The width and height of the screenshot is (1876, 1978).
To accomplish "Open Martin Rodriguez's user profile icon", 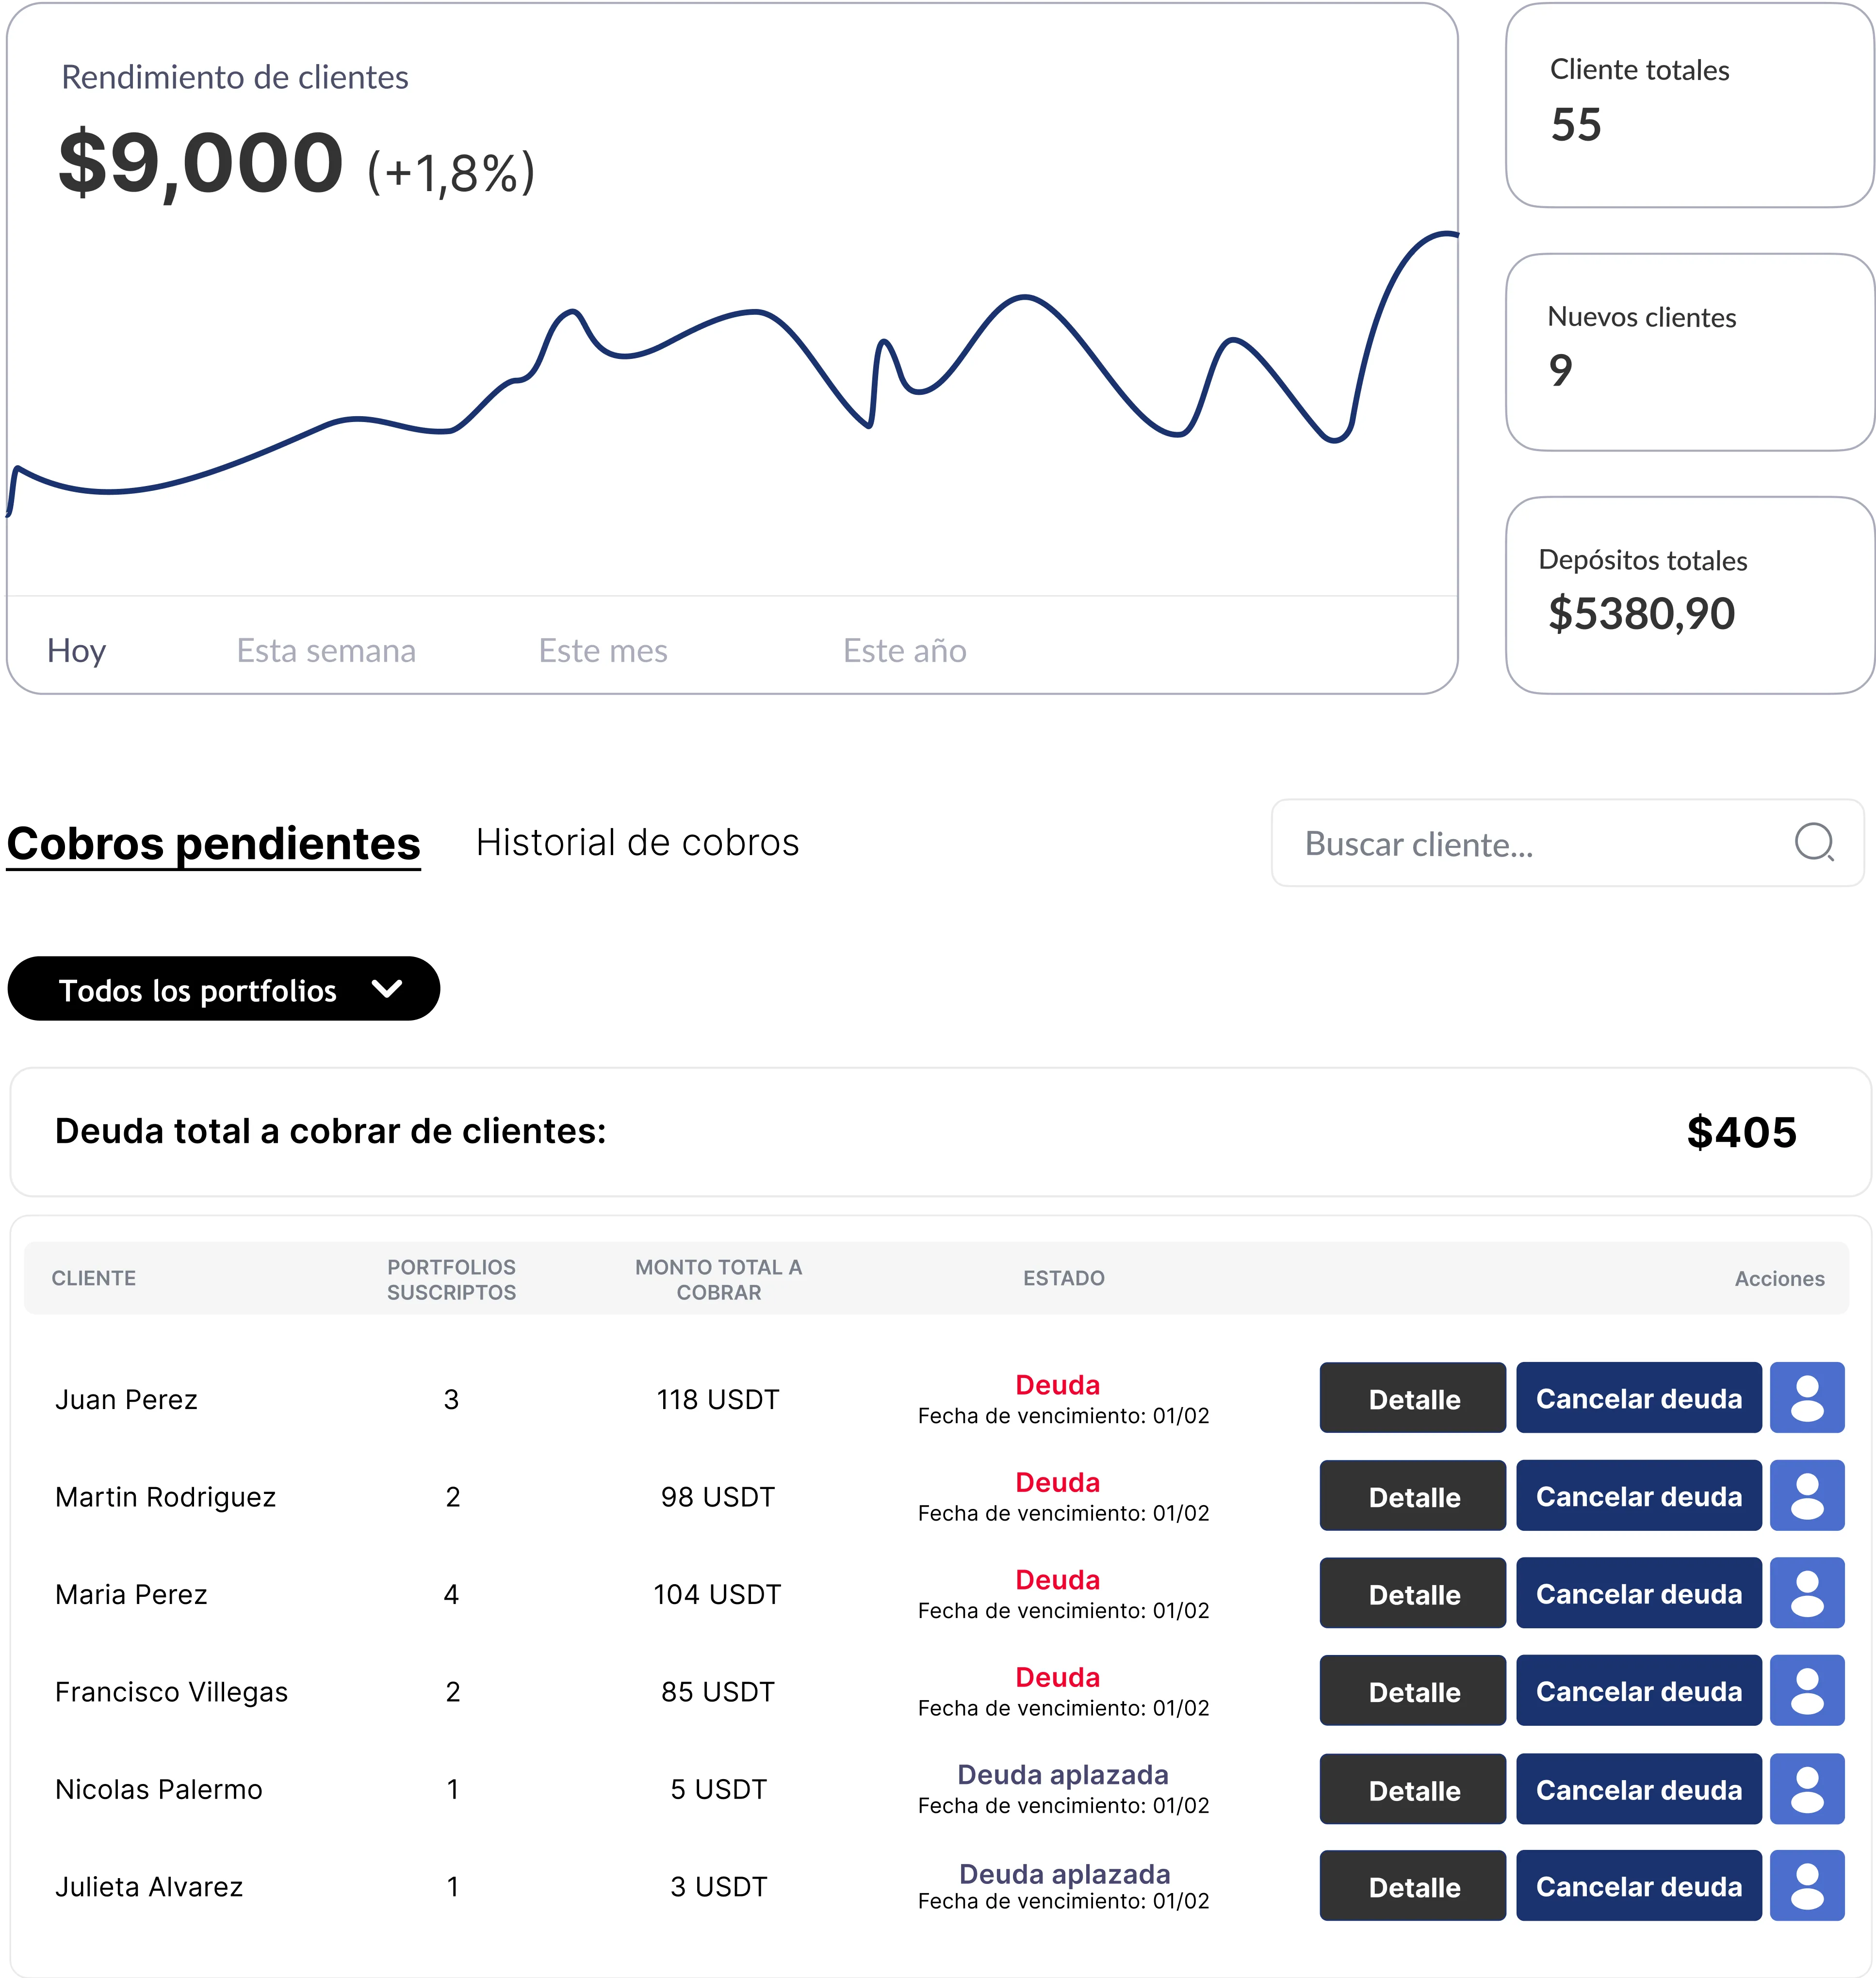I will click(1806, 1496).
